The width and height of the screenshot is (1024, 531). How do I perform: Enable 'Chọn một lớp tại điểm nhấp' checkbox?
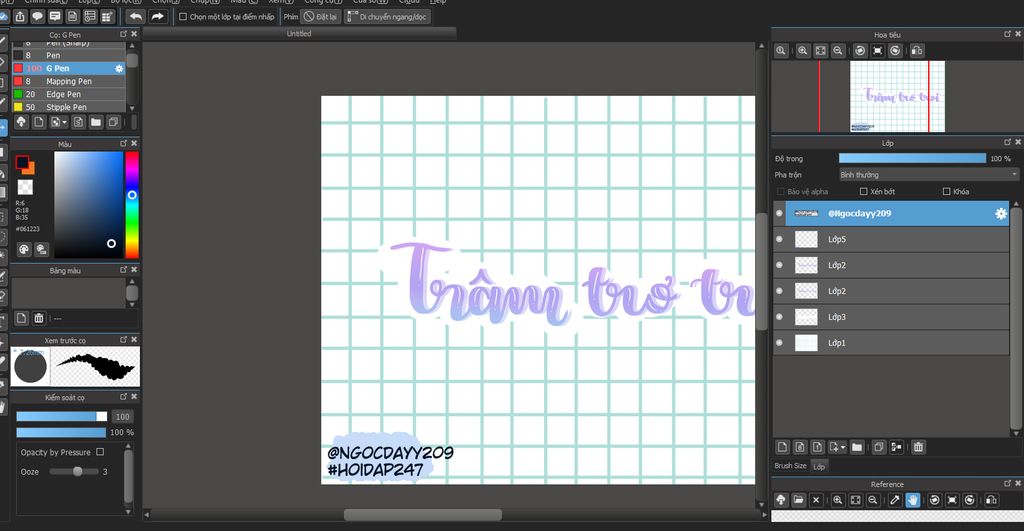[183, 17]
